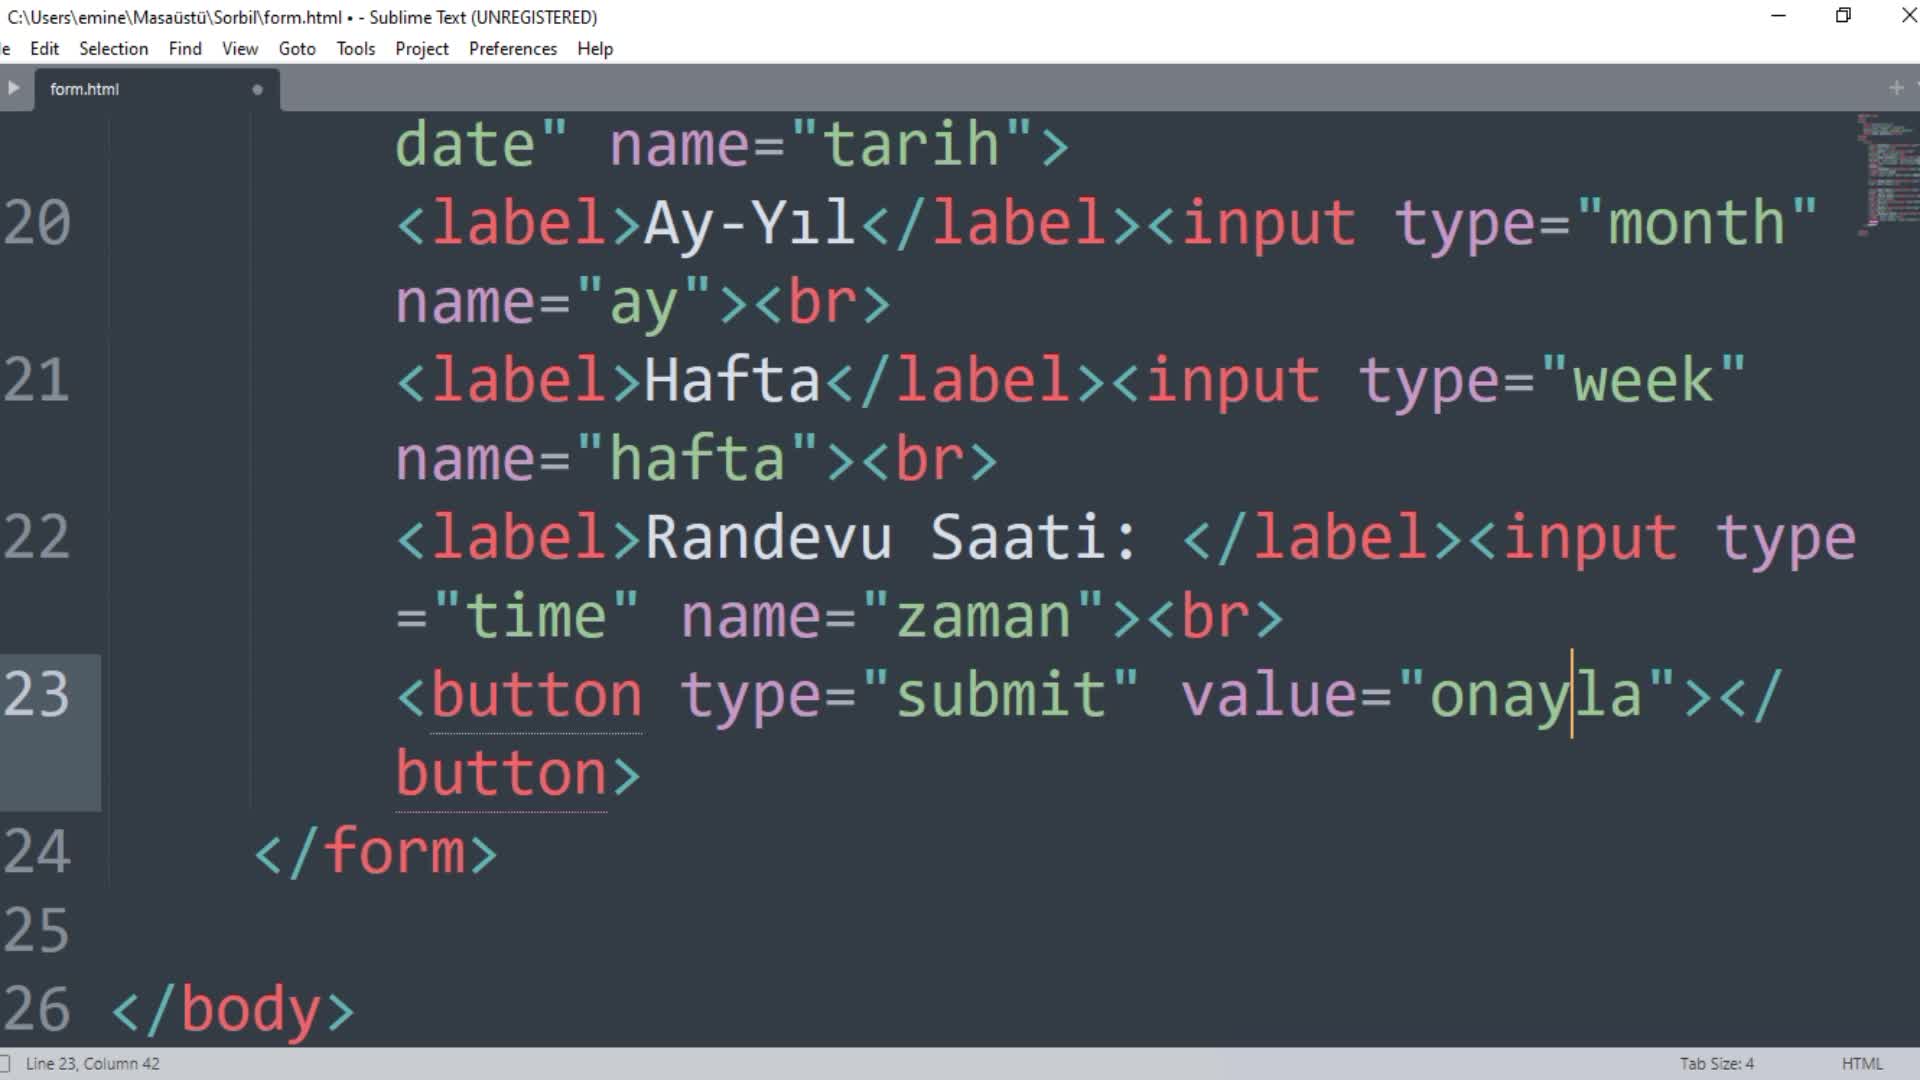Open the Project menu
The height and width of the screenshot is (1080, 1920).
[421, 48]
